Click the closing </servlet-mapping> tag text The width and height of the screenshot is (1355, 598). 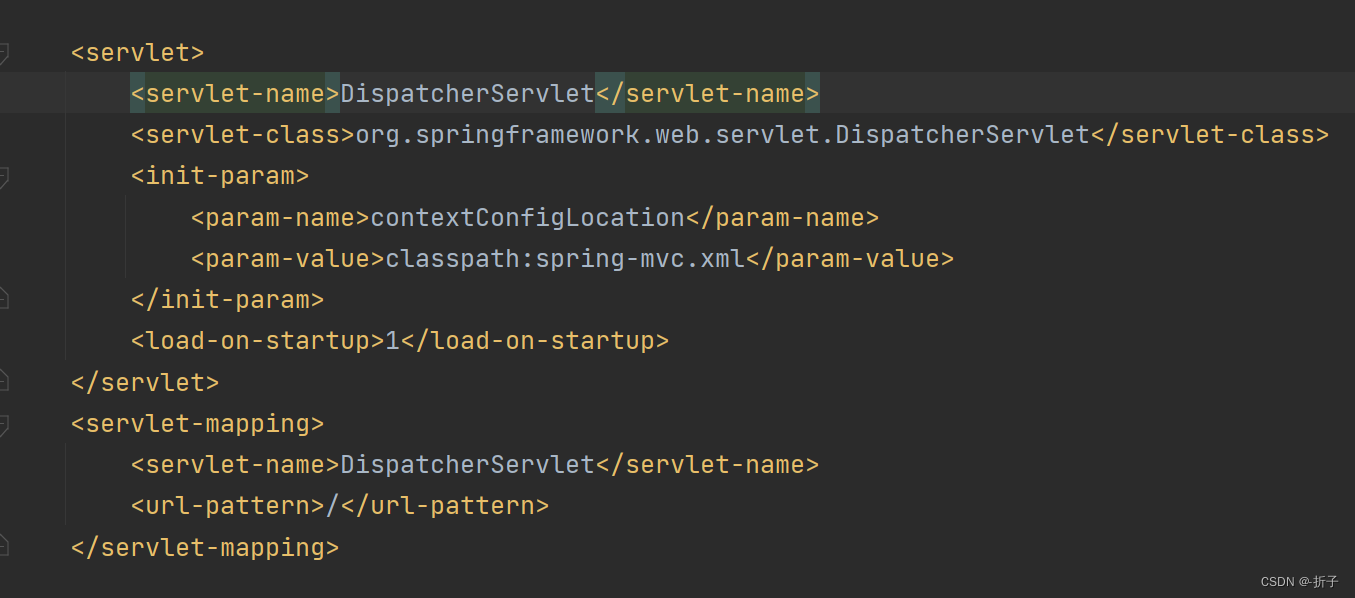point(205,547)
